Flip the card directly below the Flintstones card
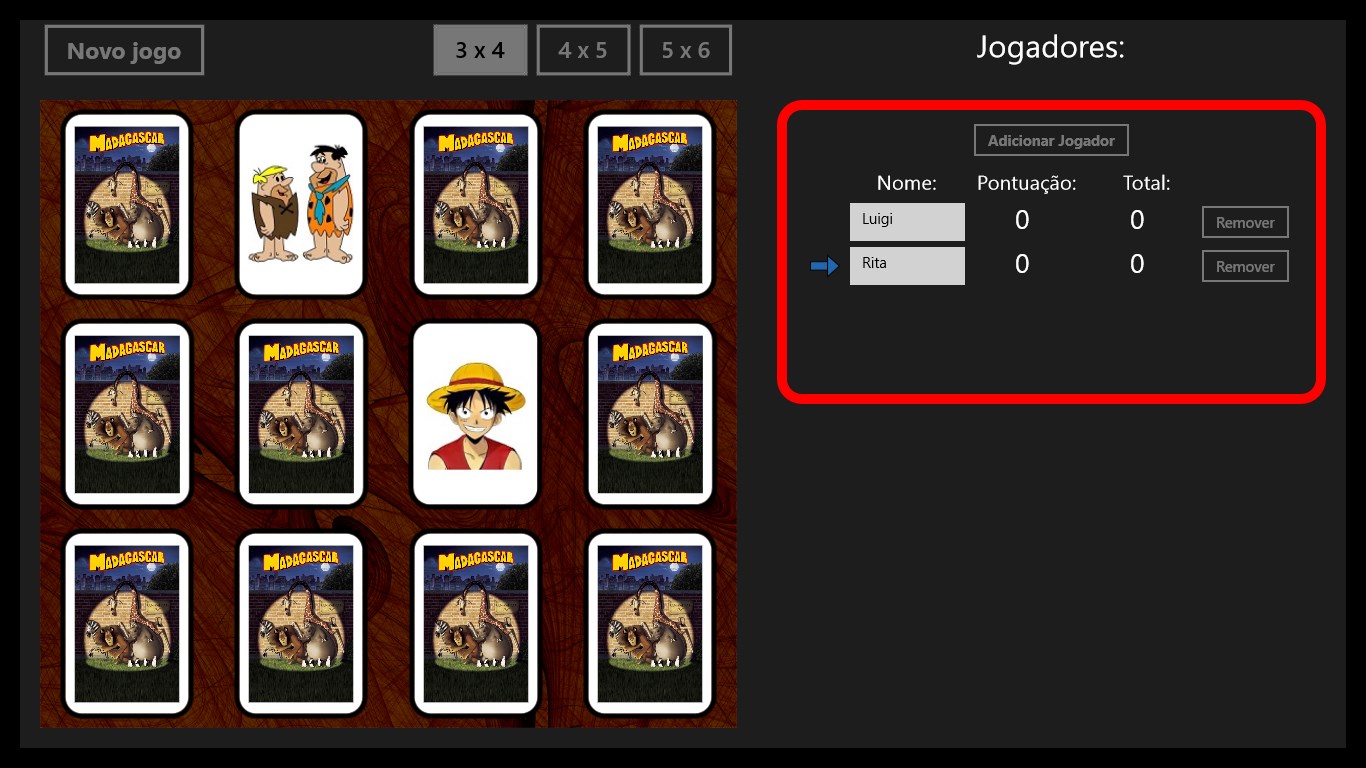The width and height of the screenshot is (1366, 768). tap(301, 414)
